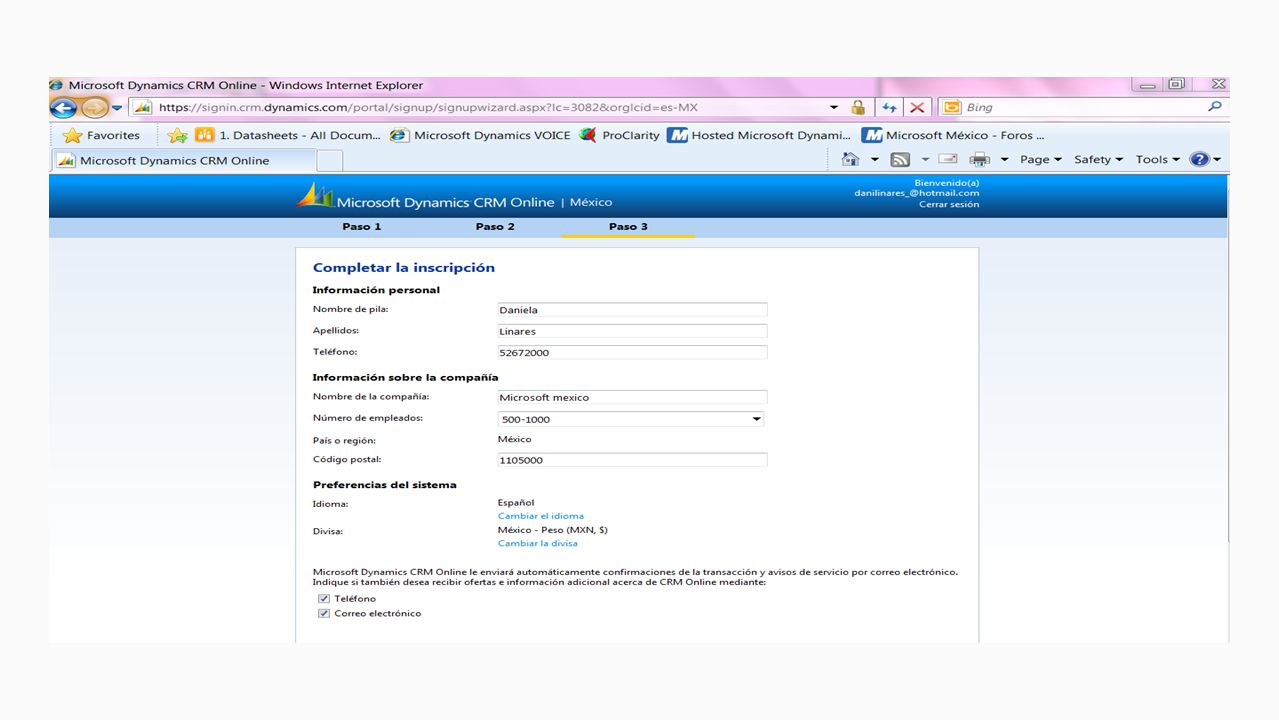1279x720 pixels.
Task: Click the browser Forward arrow button
Action: (95, 108)
